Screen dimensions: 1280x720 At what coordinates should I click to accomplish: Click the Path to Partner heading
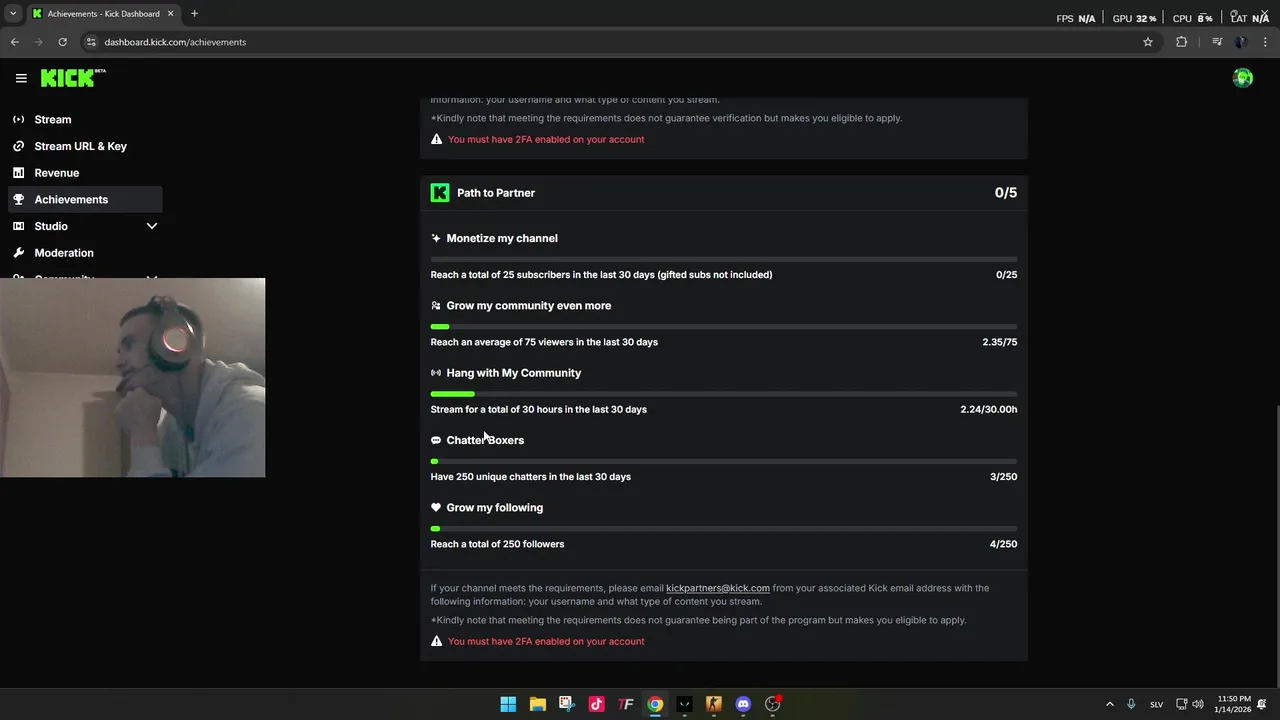click(496, 193)
